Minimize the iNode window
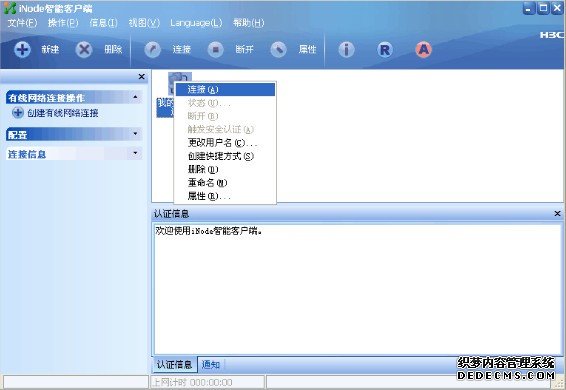Viewport: 566px width, 390px height. click(x=529, y=8)
